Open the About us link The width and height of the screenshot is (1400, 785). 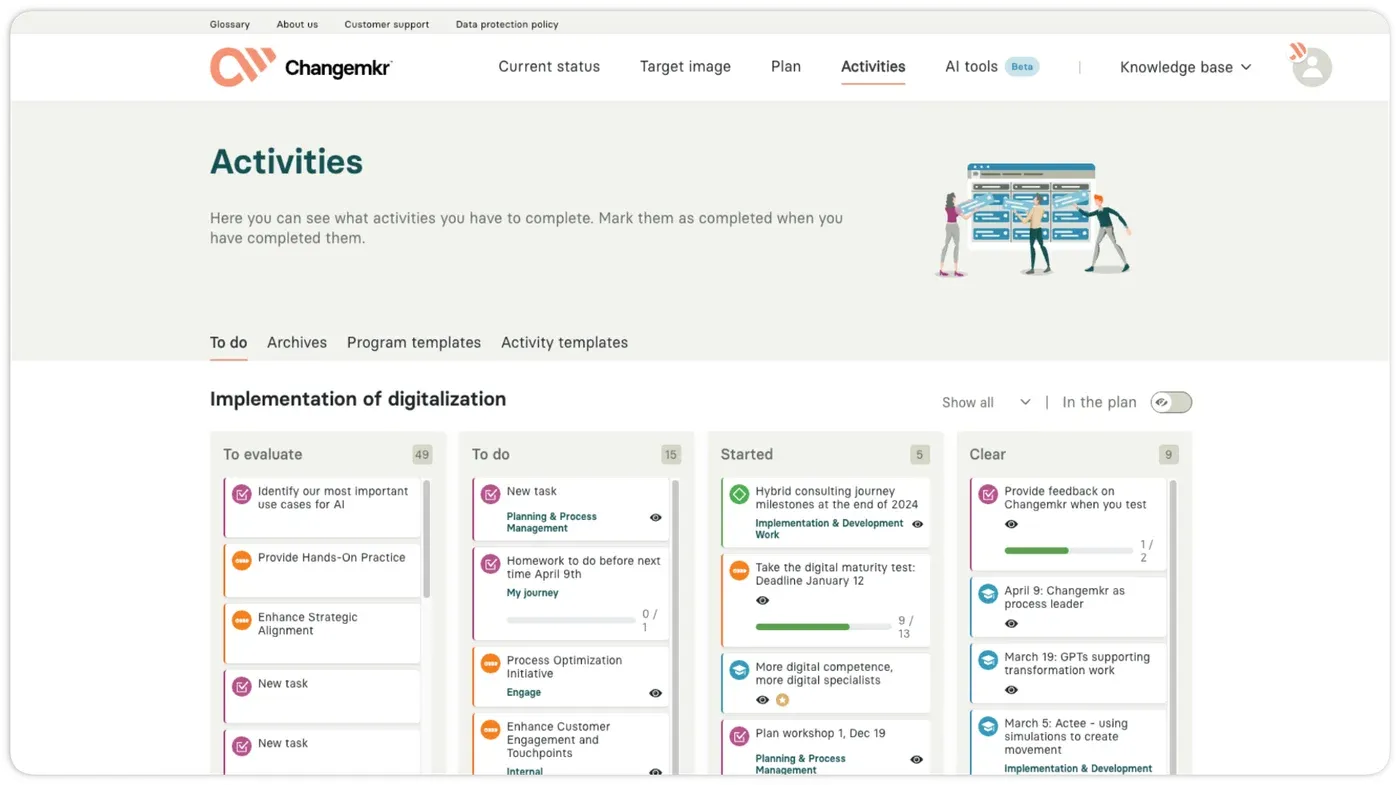[297, 24]
